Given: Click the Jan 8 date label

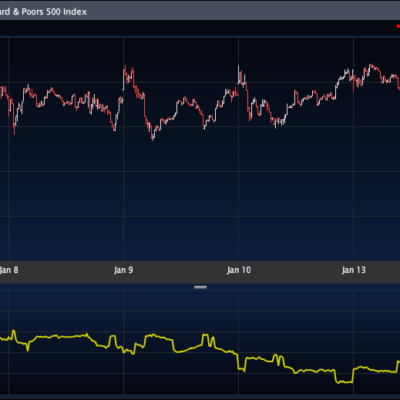Looking at the screenshot, I should coord(9,270).
